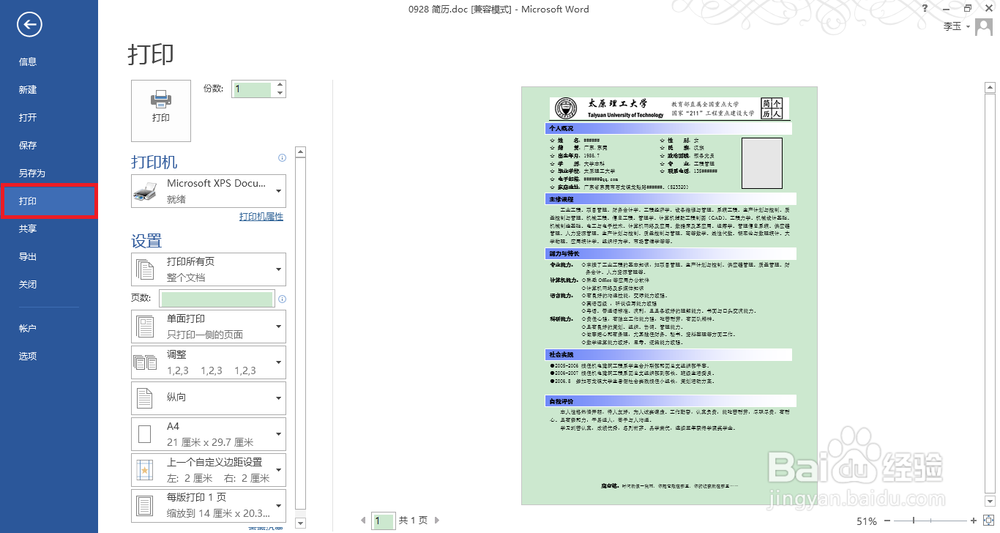Go to next preview page

pyautogui.click(x=438, y=521)
